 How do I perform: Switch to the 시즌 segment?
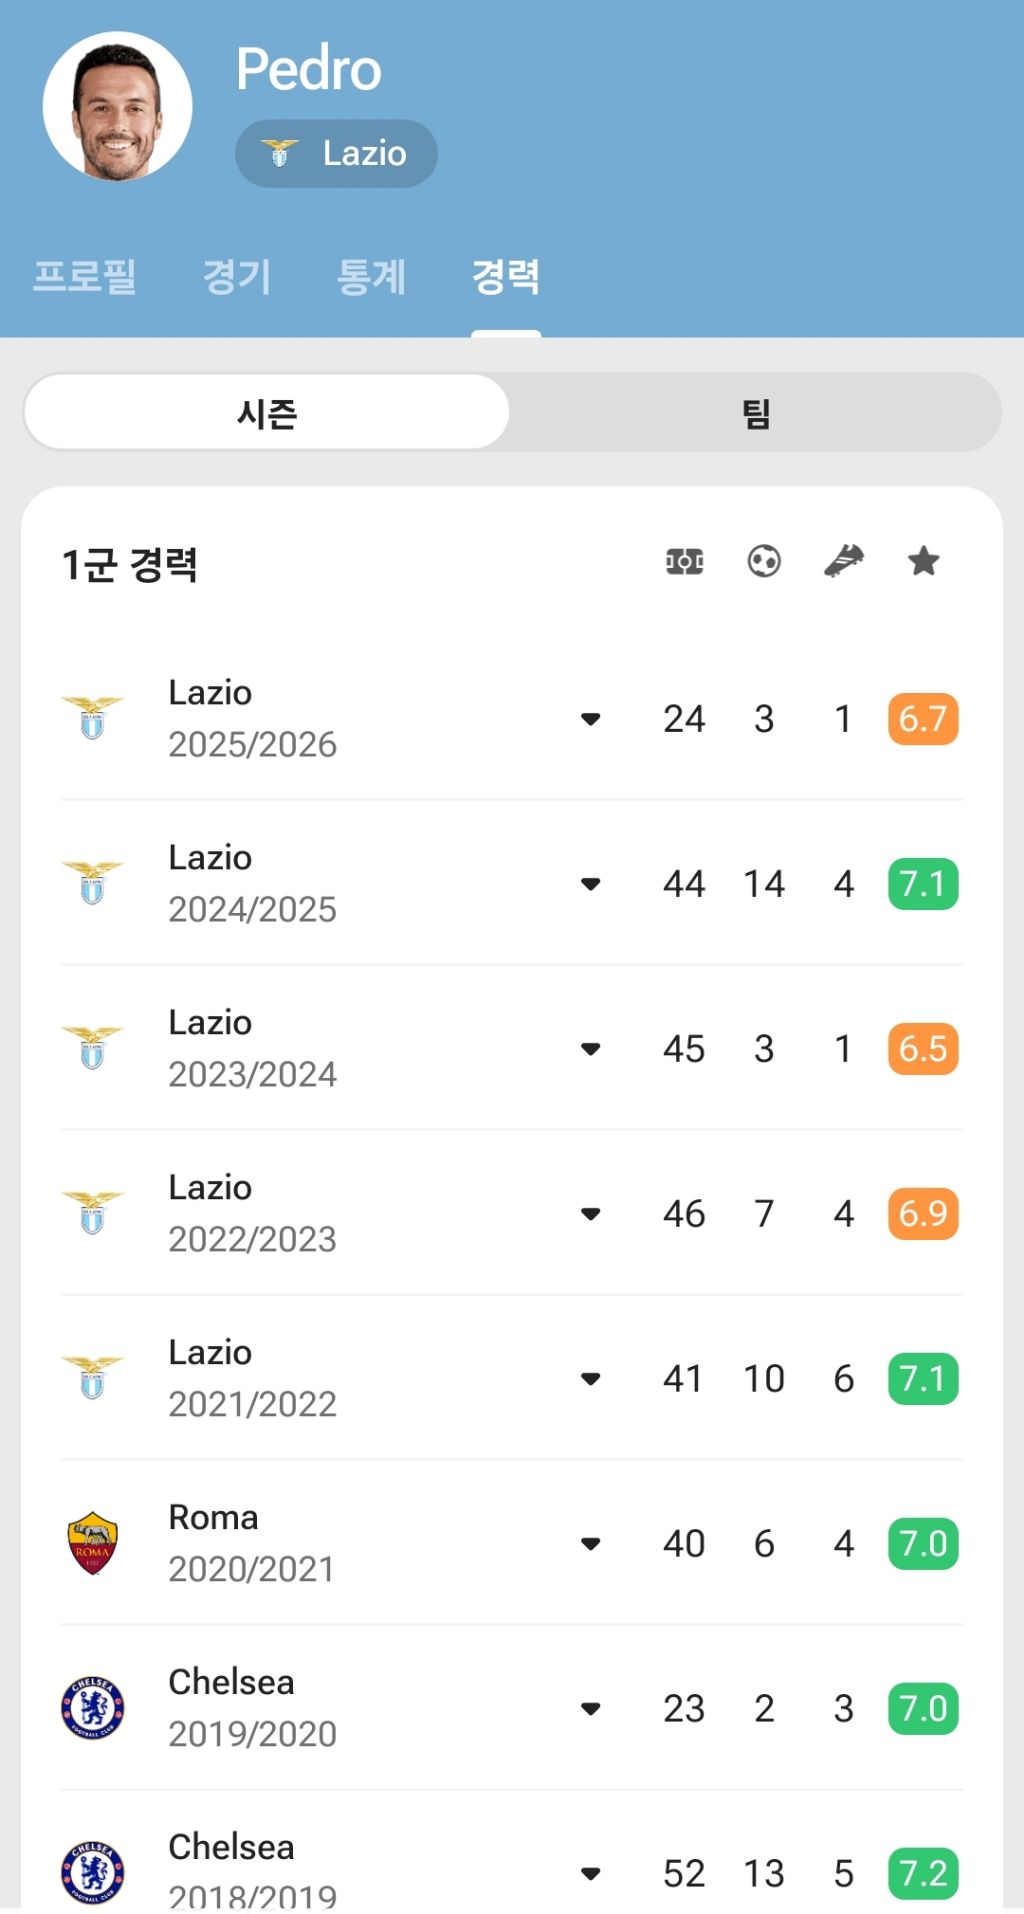(x=267, y=413)
